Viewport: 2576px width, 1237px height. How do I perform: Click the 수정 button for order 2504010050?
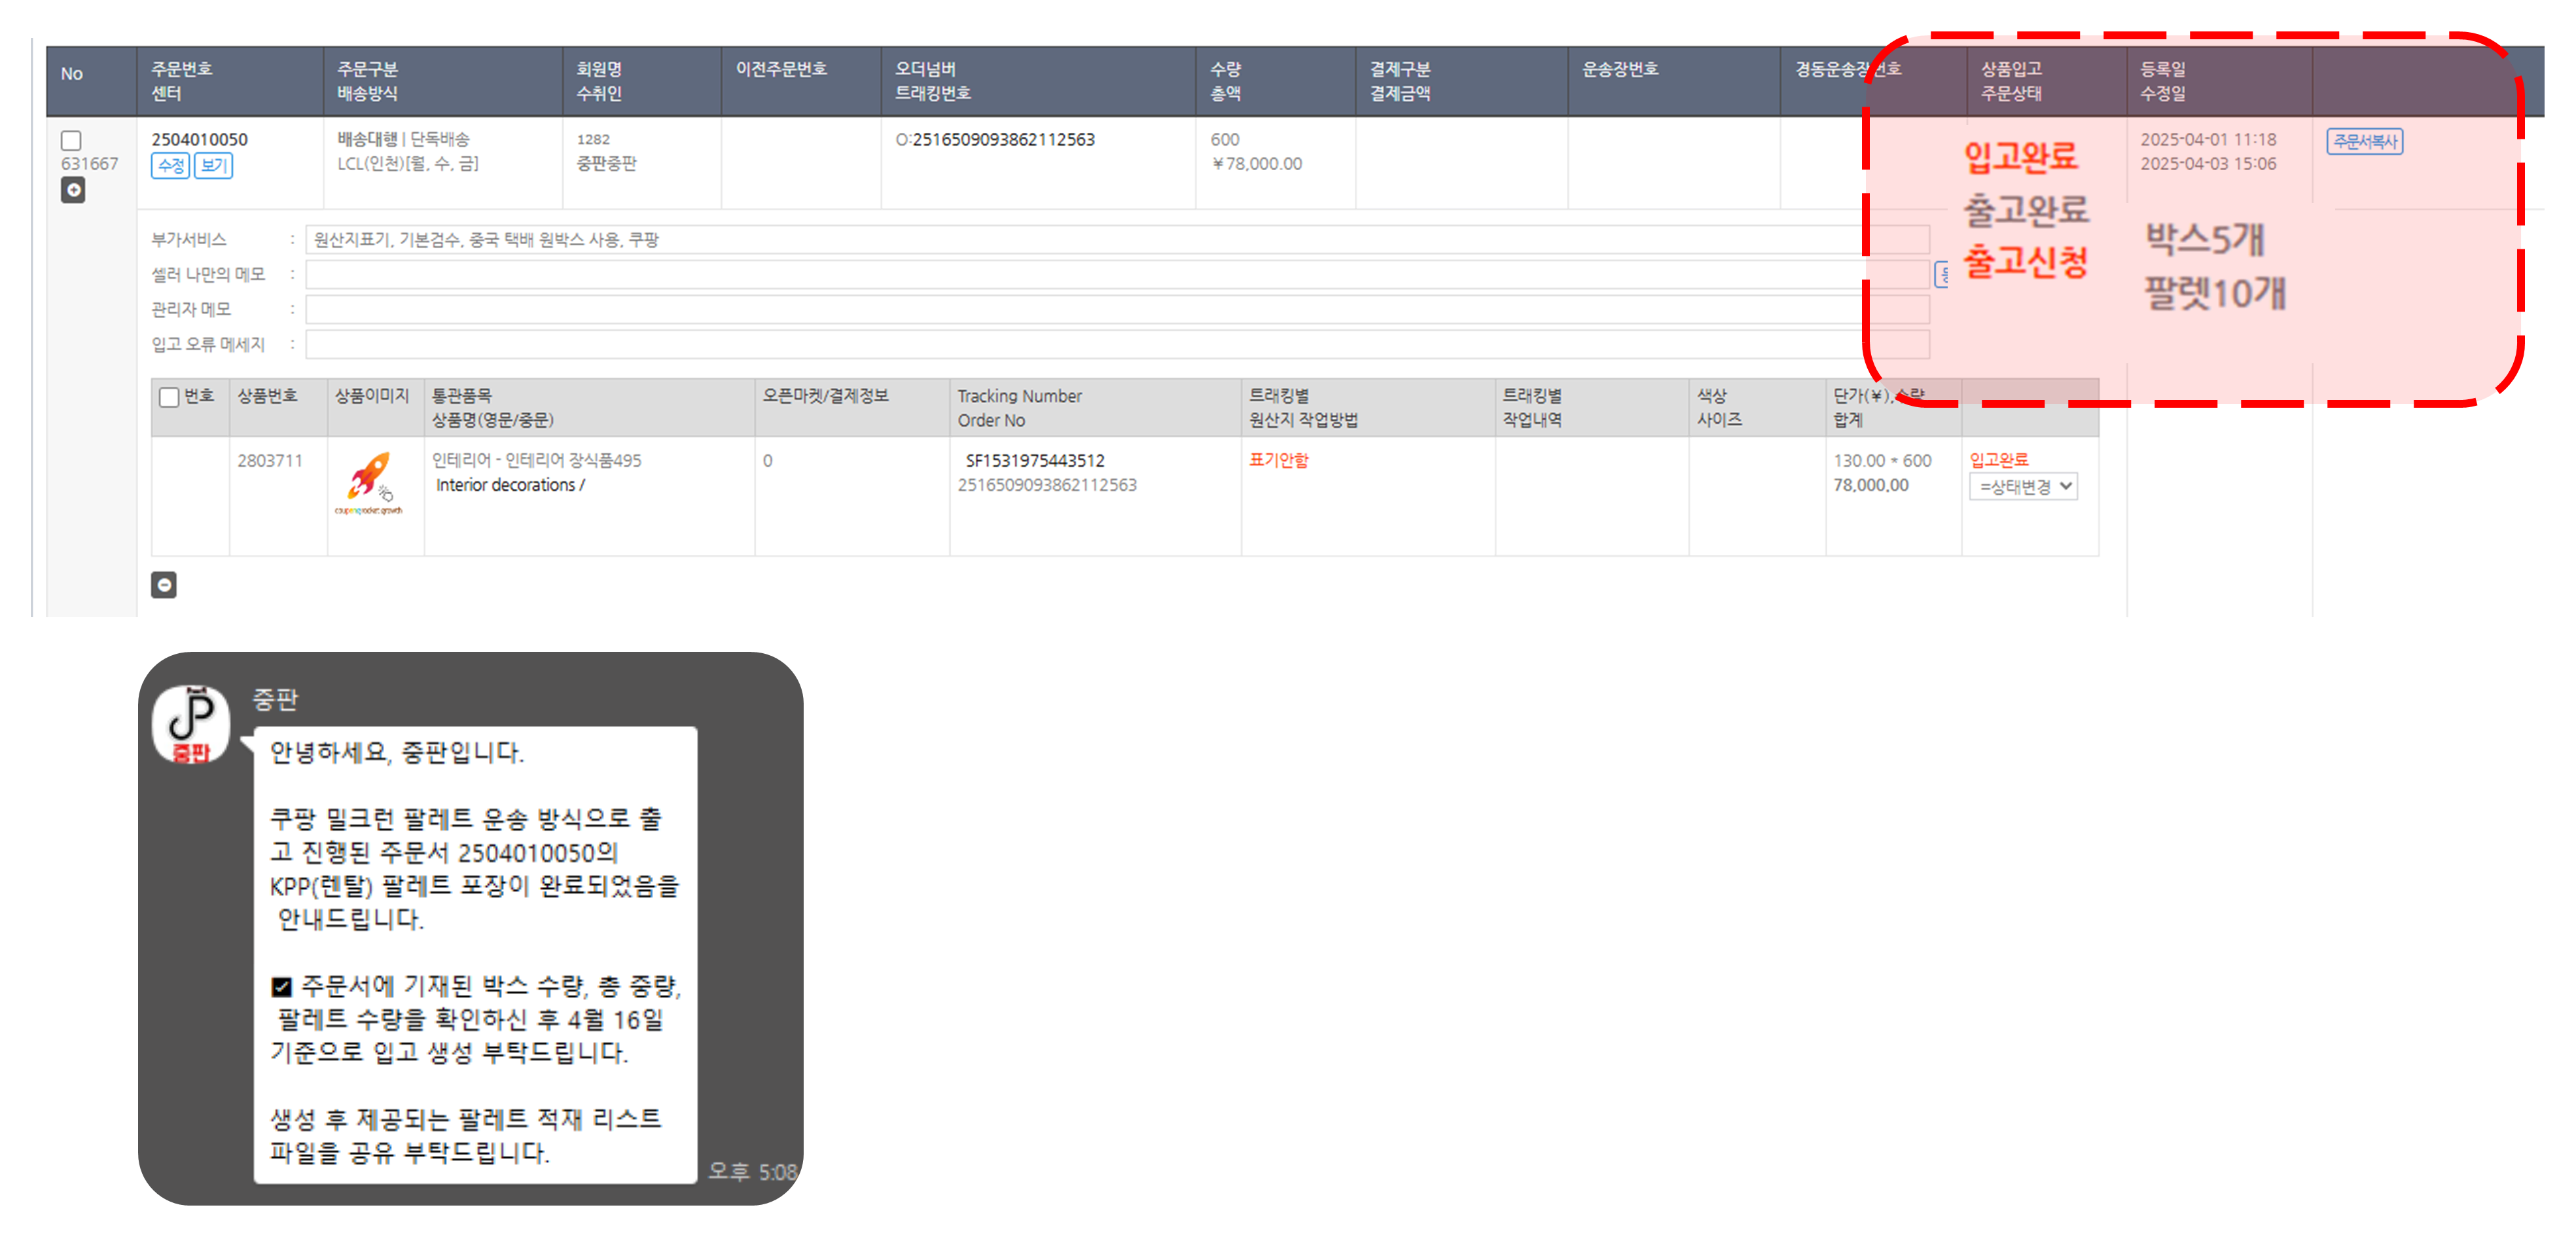click(x=170, y=166)
